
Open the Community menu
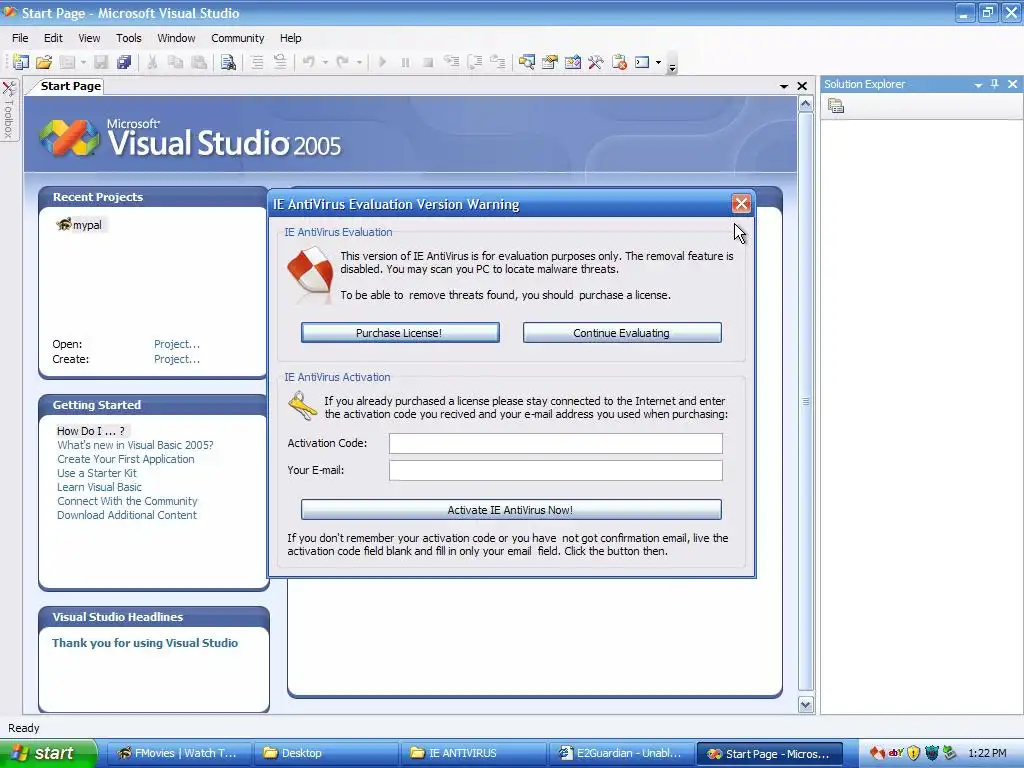(238, 38)
